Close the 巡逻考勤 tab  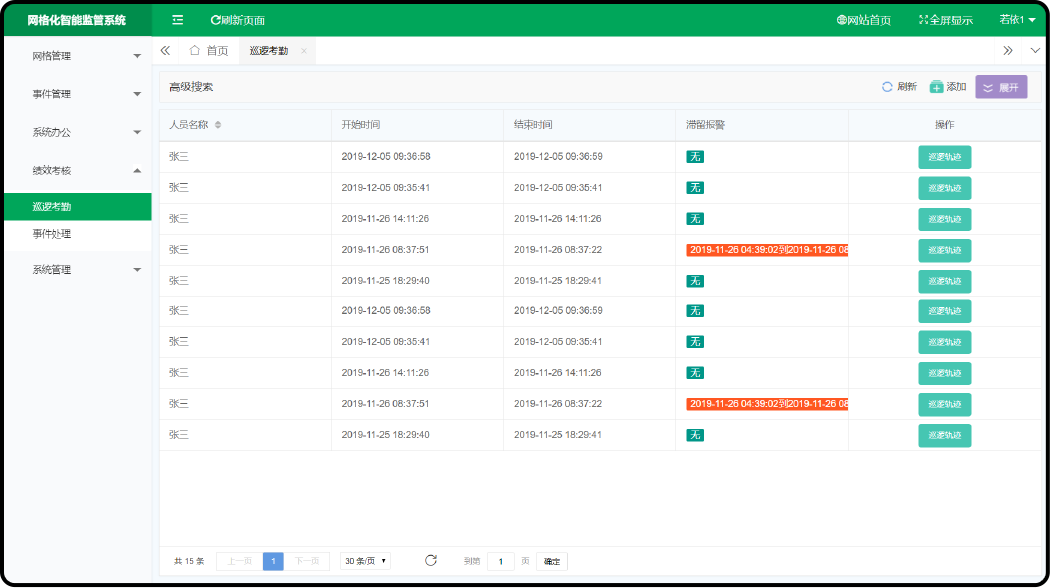(x=304, y=51)
